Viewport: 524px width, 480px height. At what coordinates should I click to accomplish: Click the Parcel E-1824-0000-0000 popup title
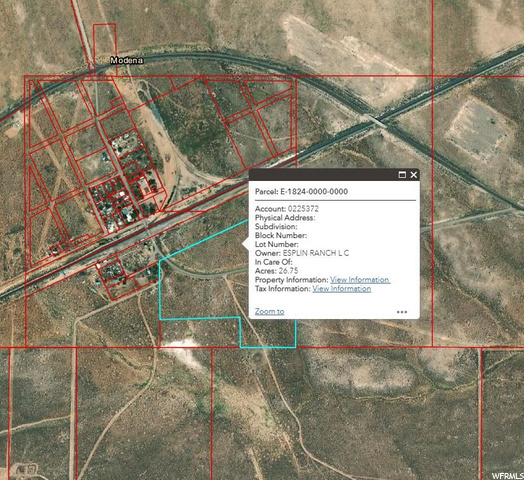click(x=301, y=192)
